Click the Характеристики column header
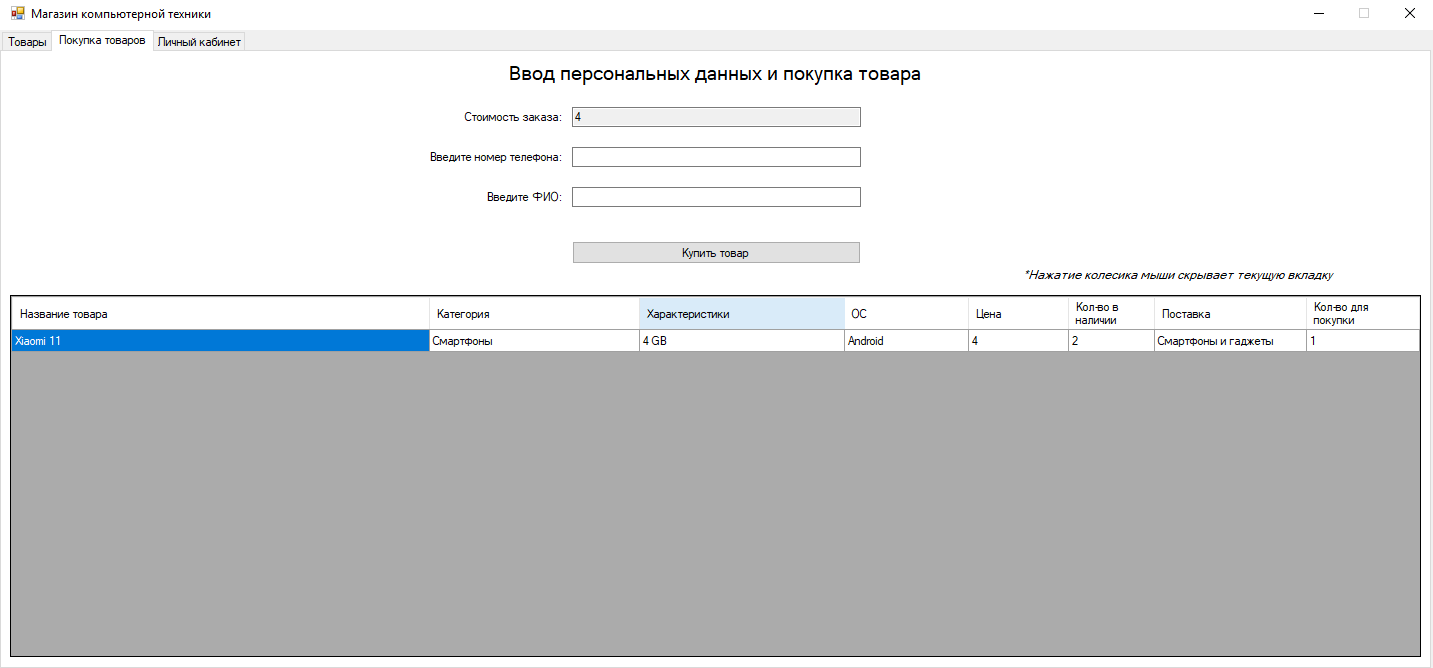 742,314
